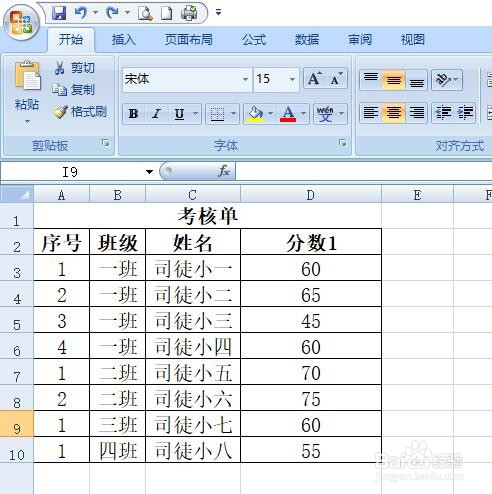Undo the last action
The height and width of the screenshot is (494, 492).
coord(81,13)
